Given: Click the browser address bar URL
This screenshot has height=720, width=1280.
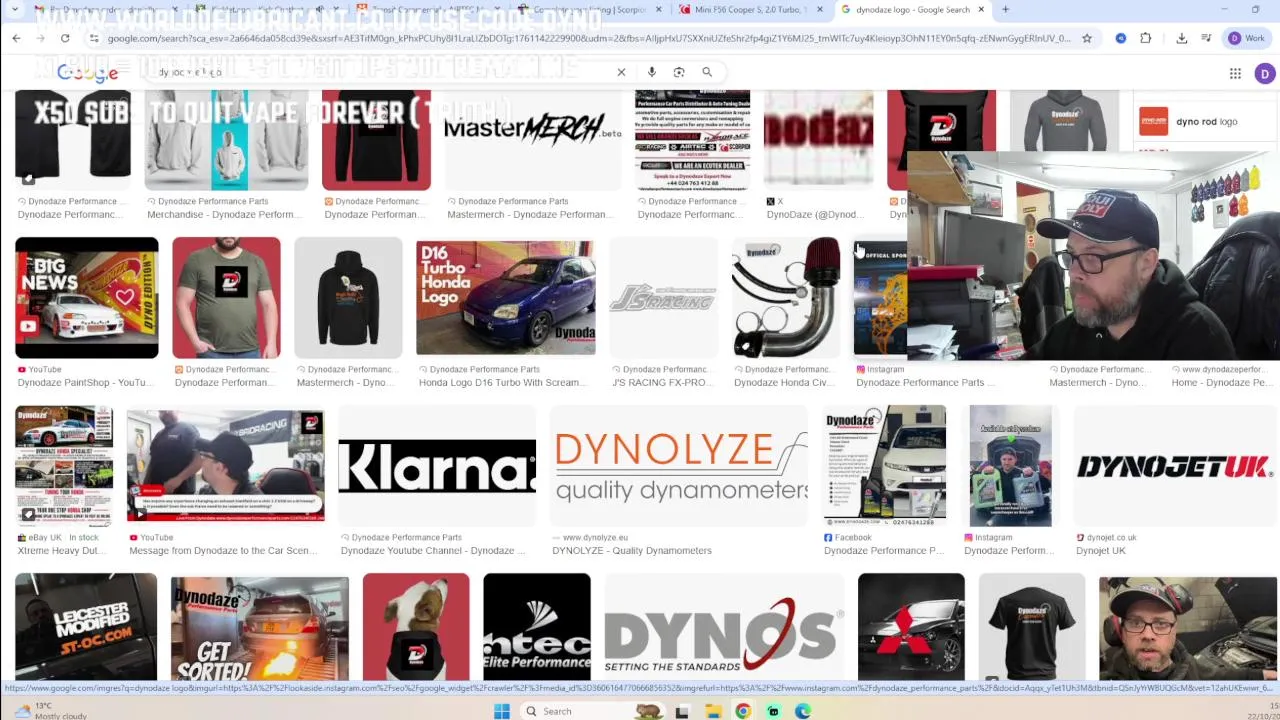Looking at the screenshot, I should [588, 38].
